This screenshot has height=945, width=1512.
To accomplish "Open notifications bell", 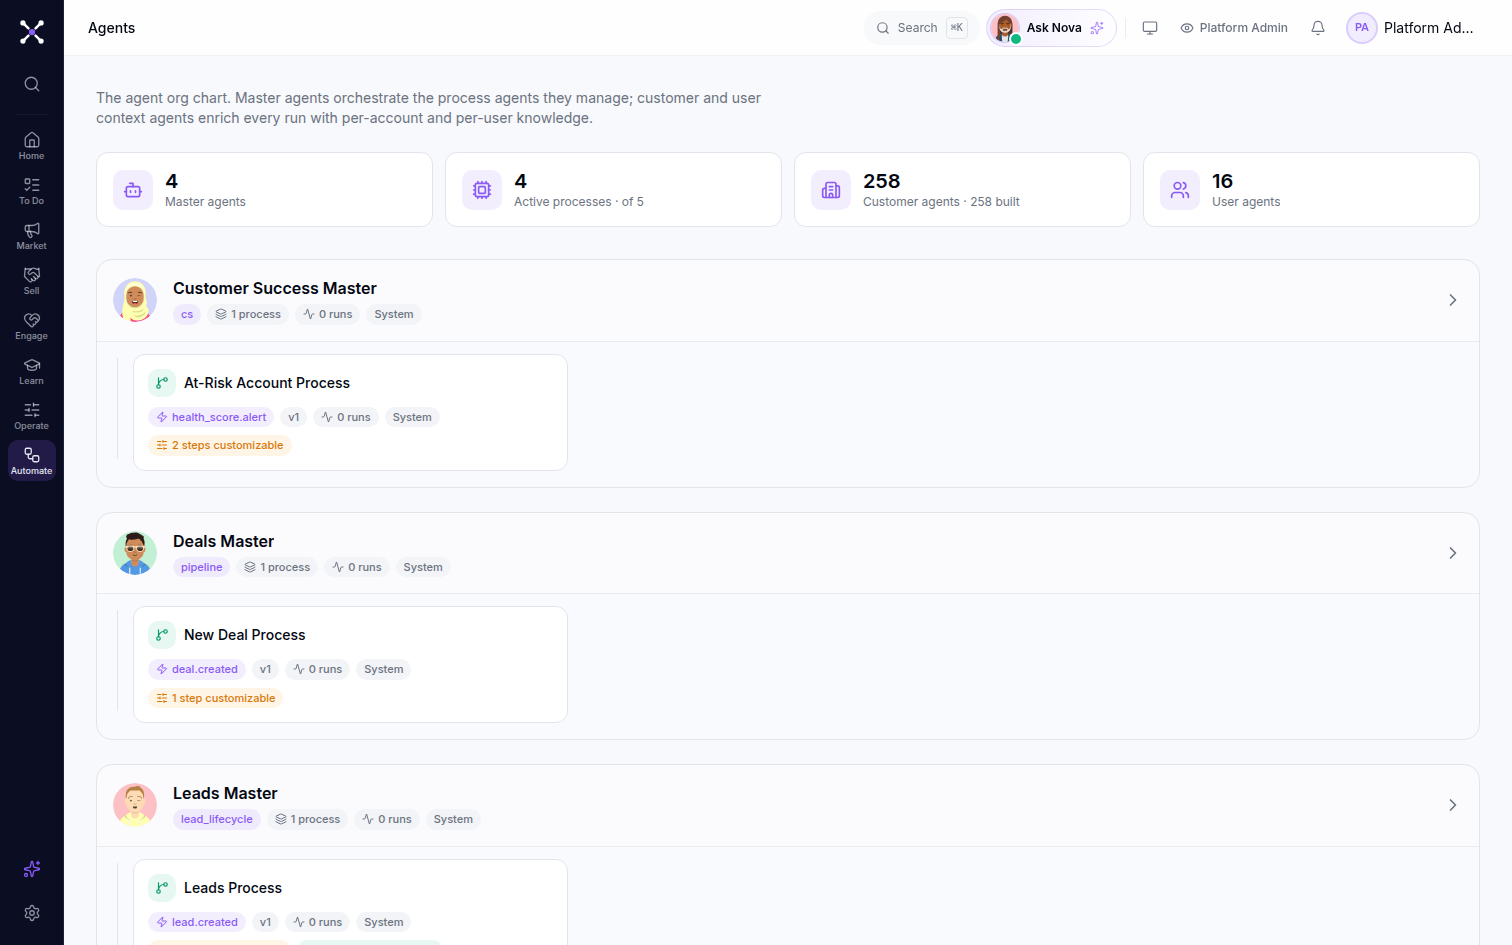I will click(x=1318, y=28).
